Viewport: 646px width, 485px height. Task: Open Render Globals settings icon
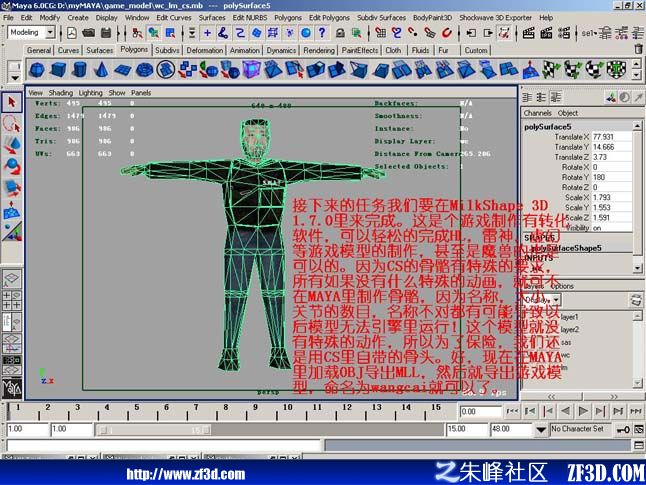pyautogui.click(x=564, y=33)
